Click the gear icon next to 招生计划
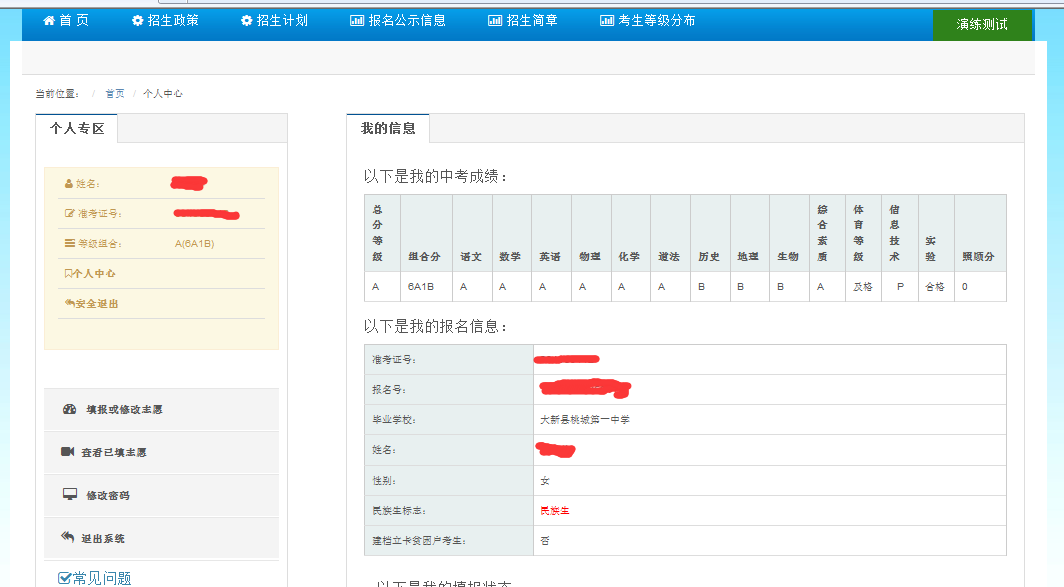This screenshot has height=587, width=1064. (x=247, y=21)
